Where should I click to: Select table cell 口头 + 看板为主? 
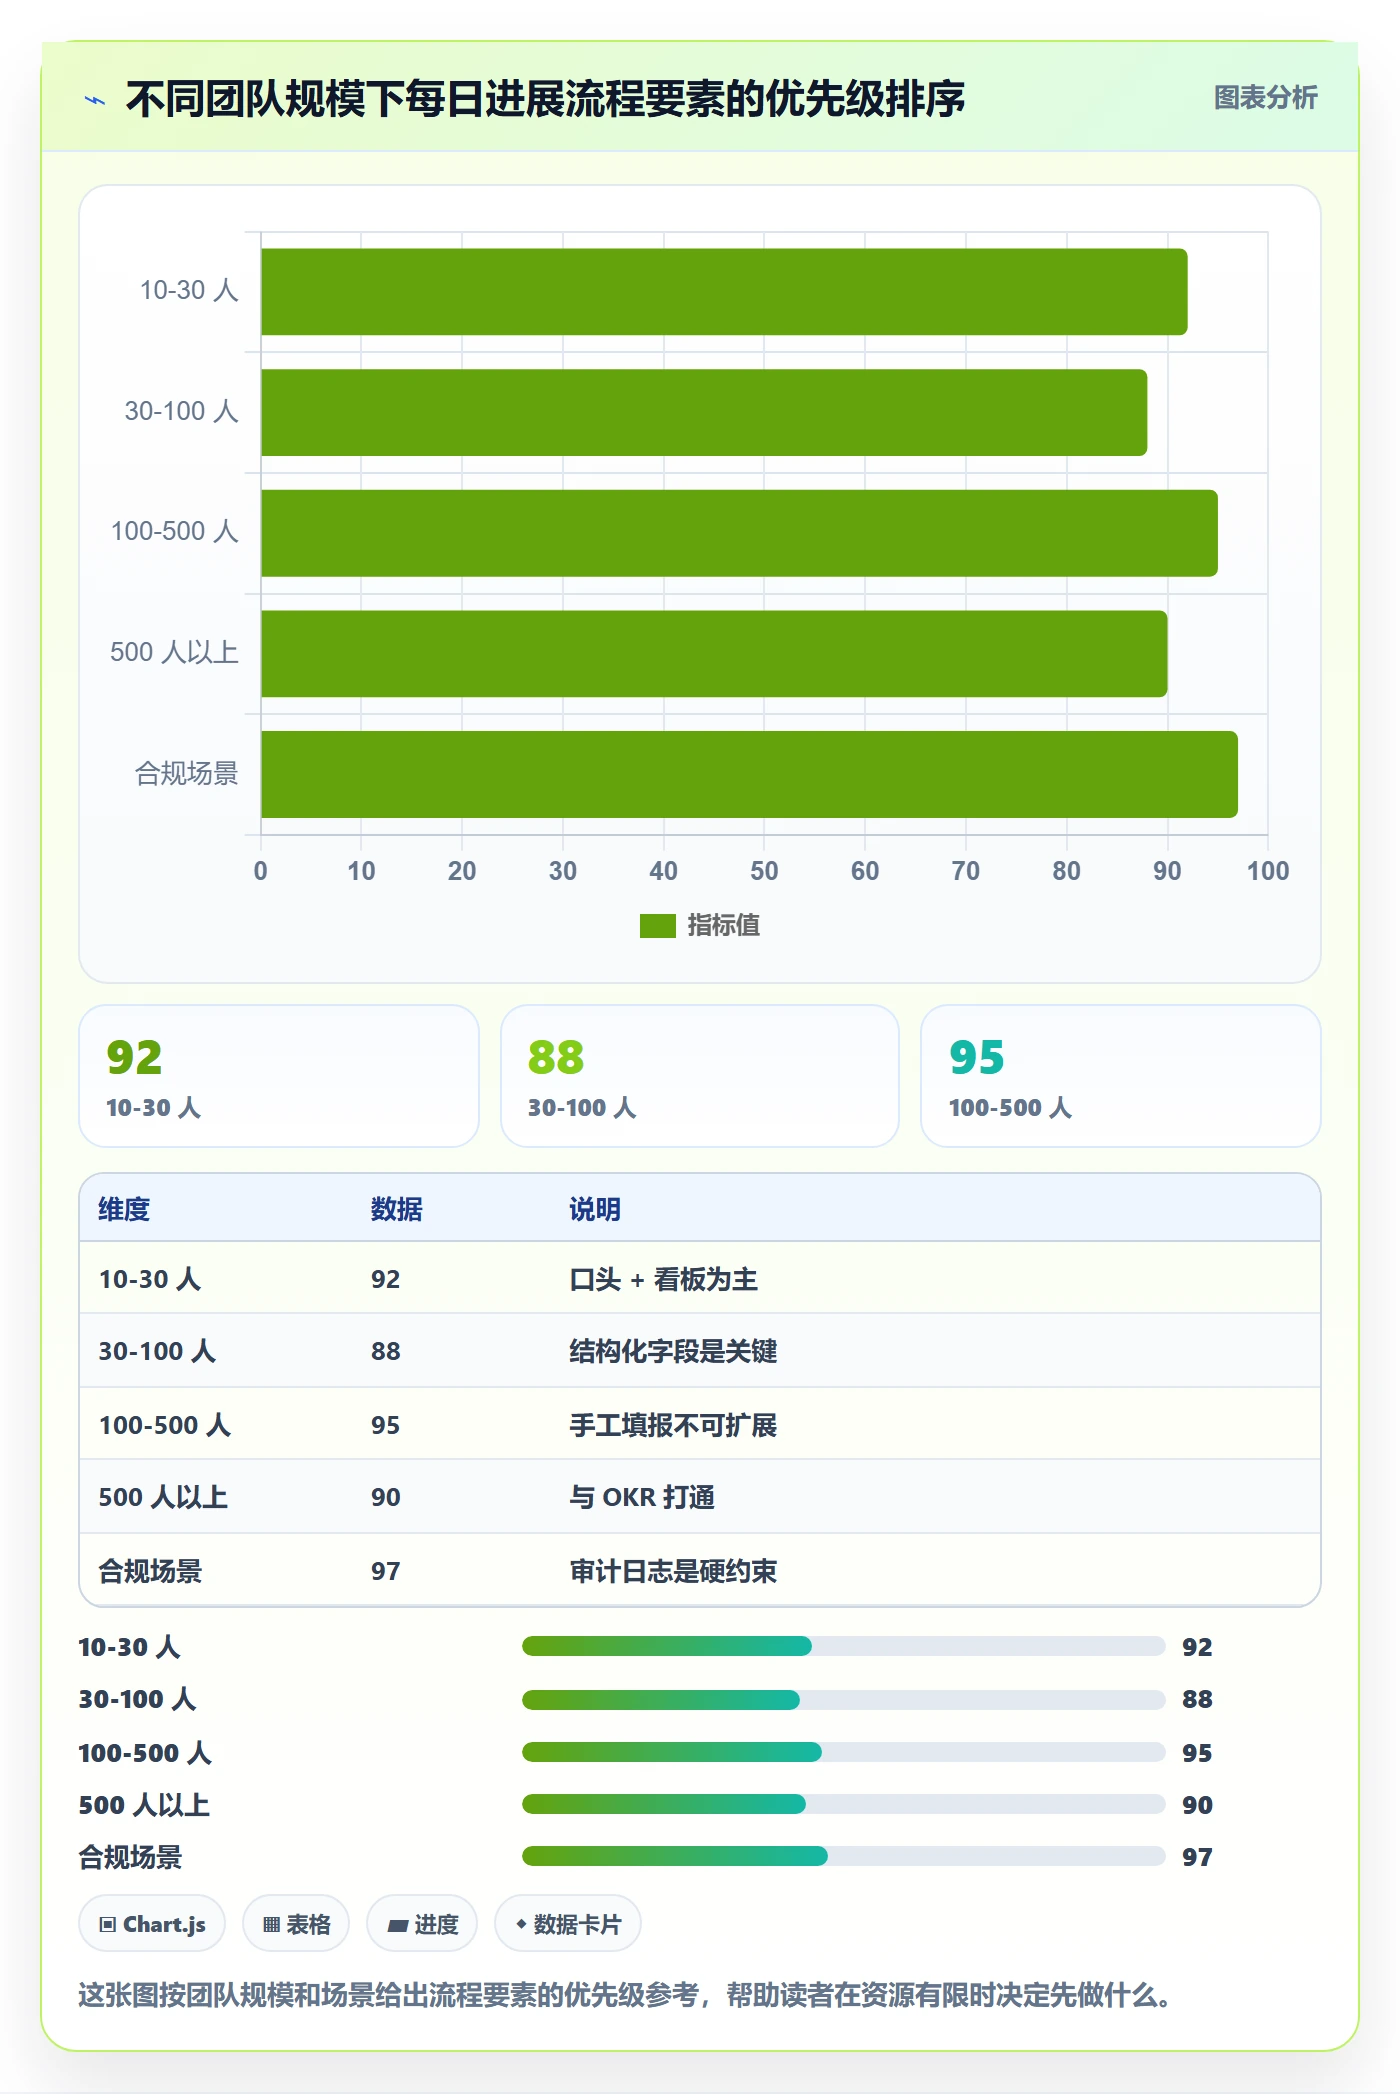pos(663,1279)
